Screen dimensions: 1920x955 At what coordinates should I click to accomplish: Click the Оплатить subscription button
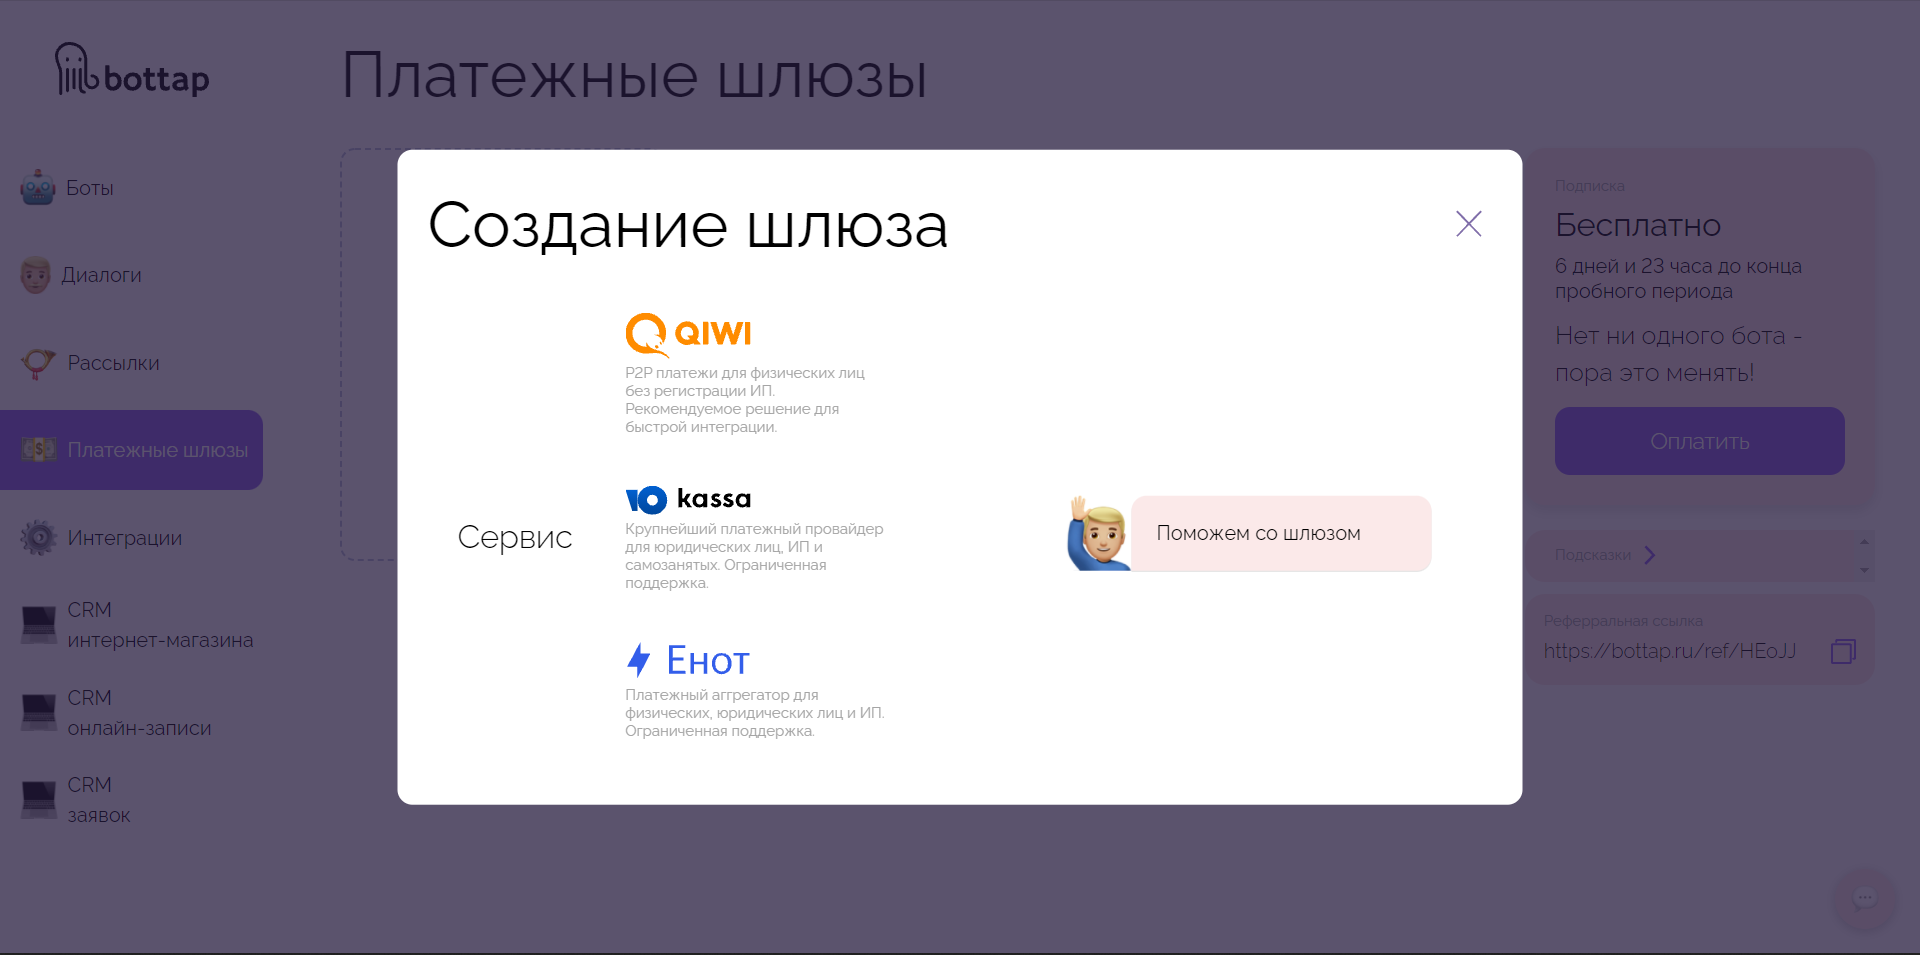point(1699,441)
